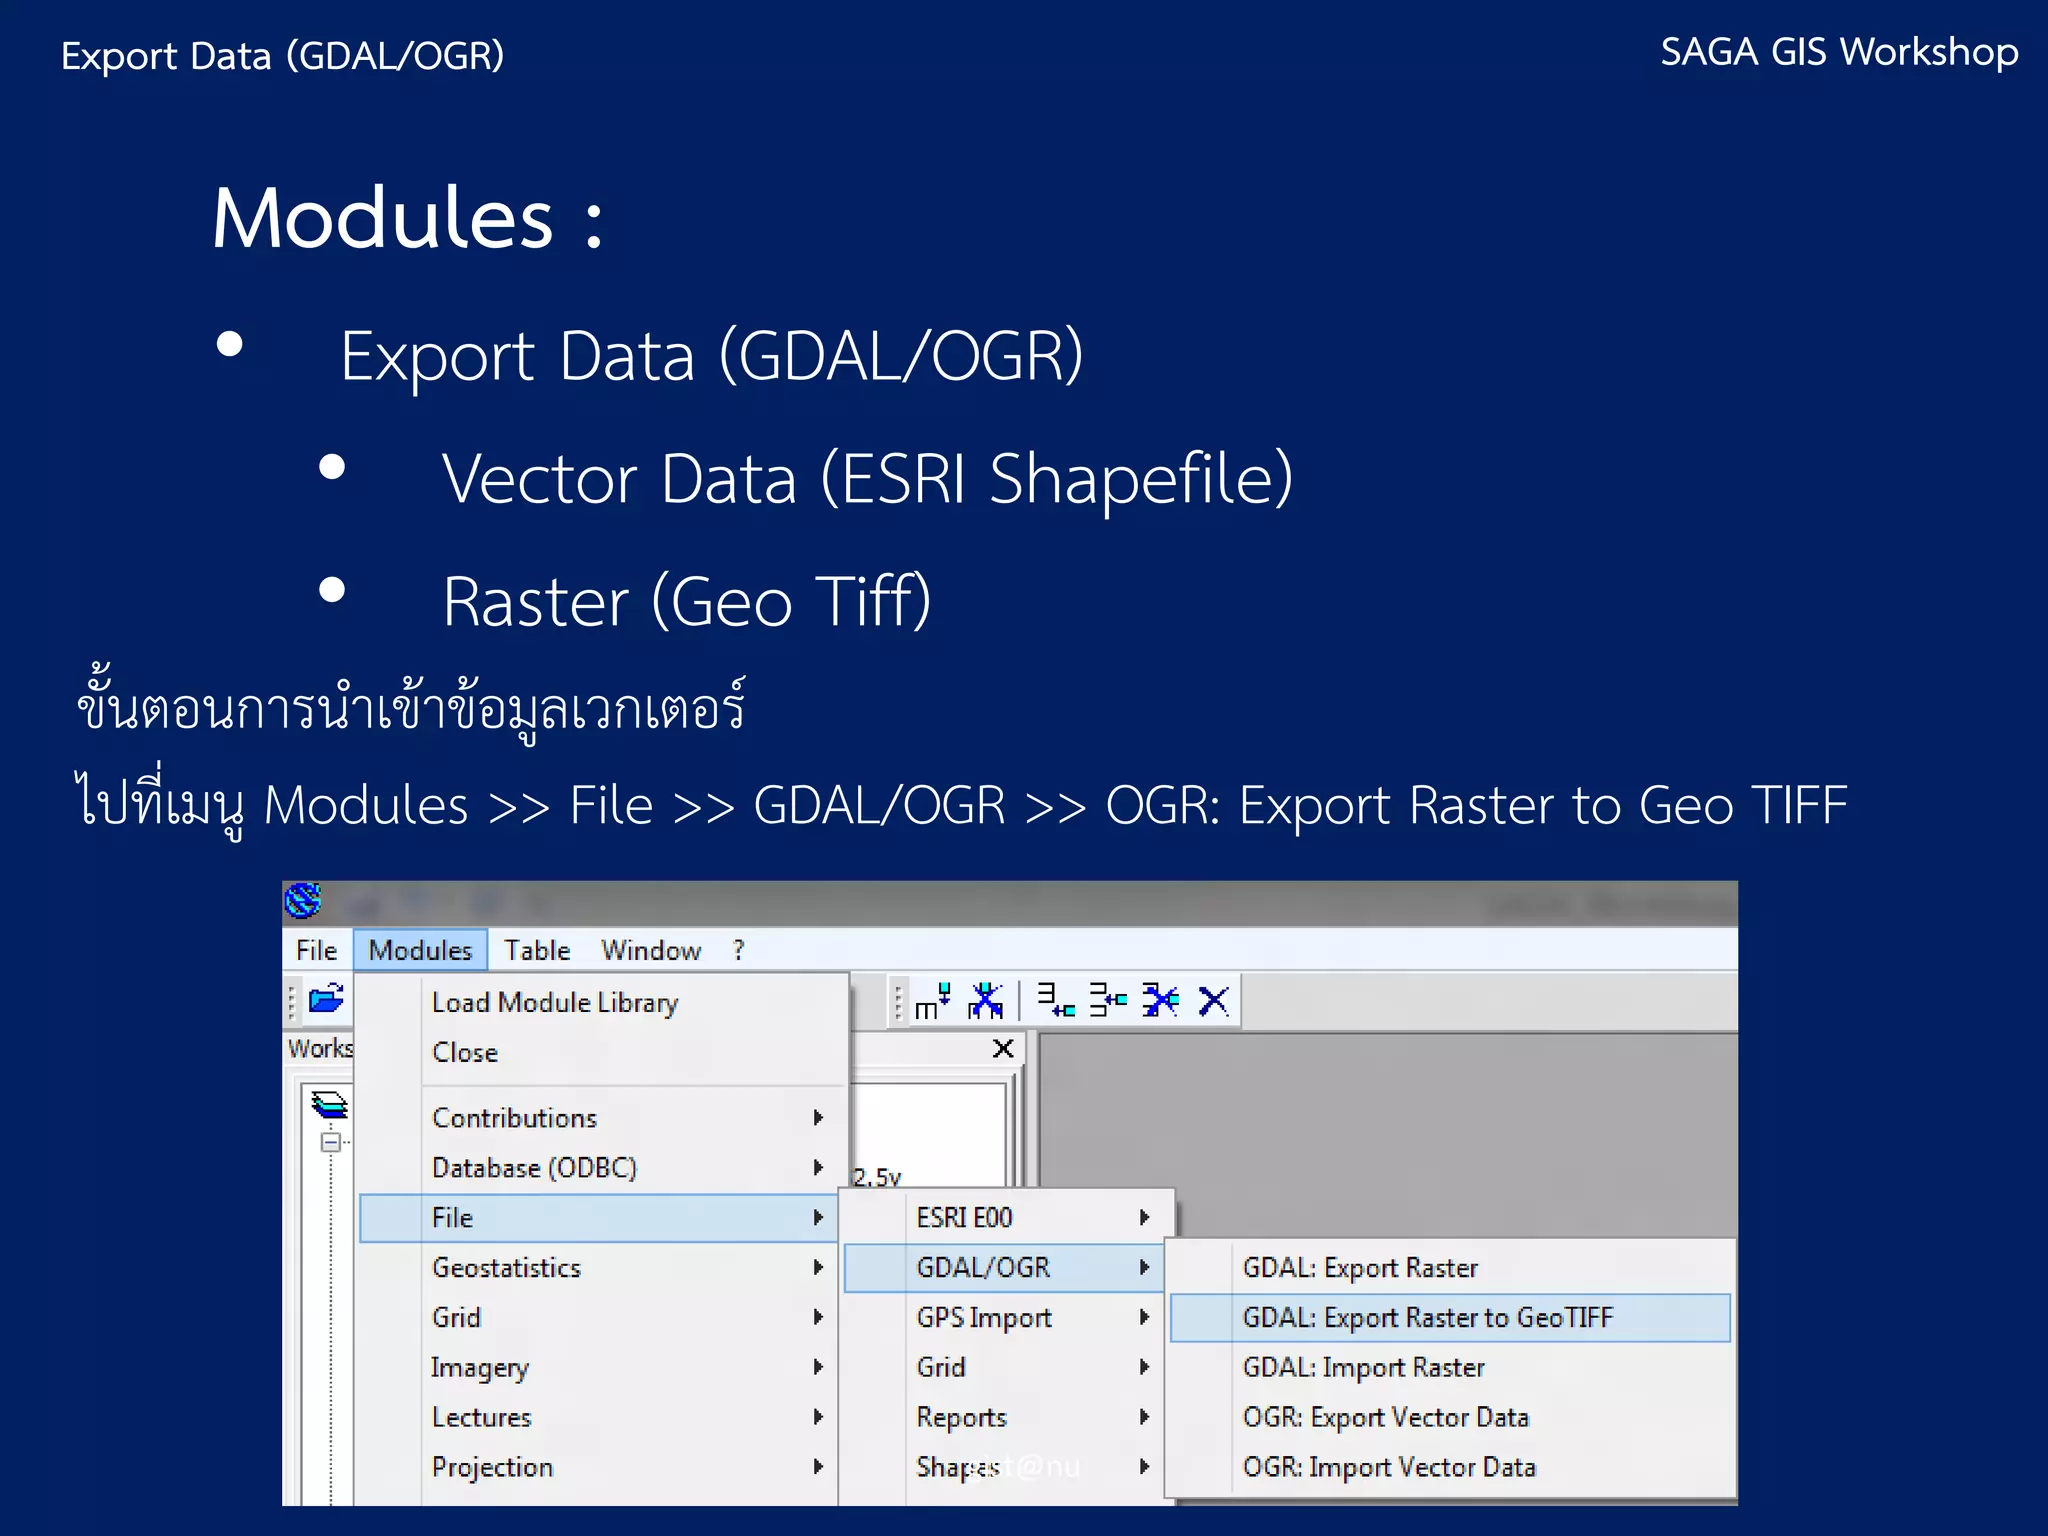
Task: Click the delete record toolbar icon
Action: 1161,1000
